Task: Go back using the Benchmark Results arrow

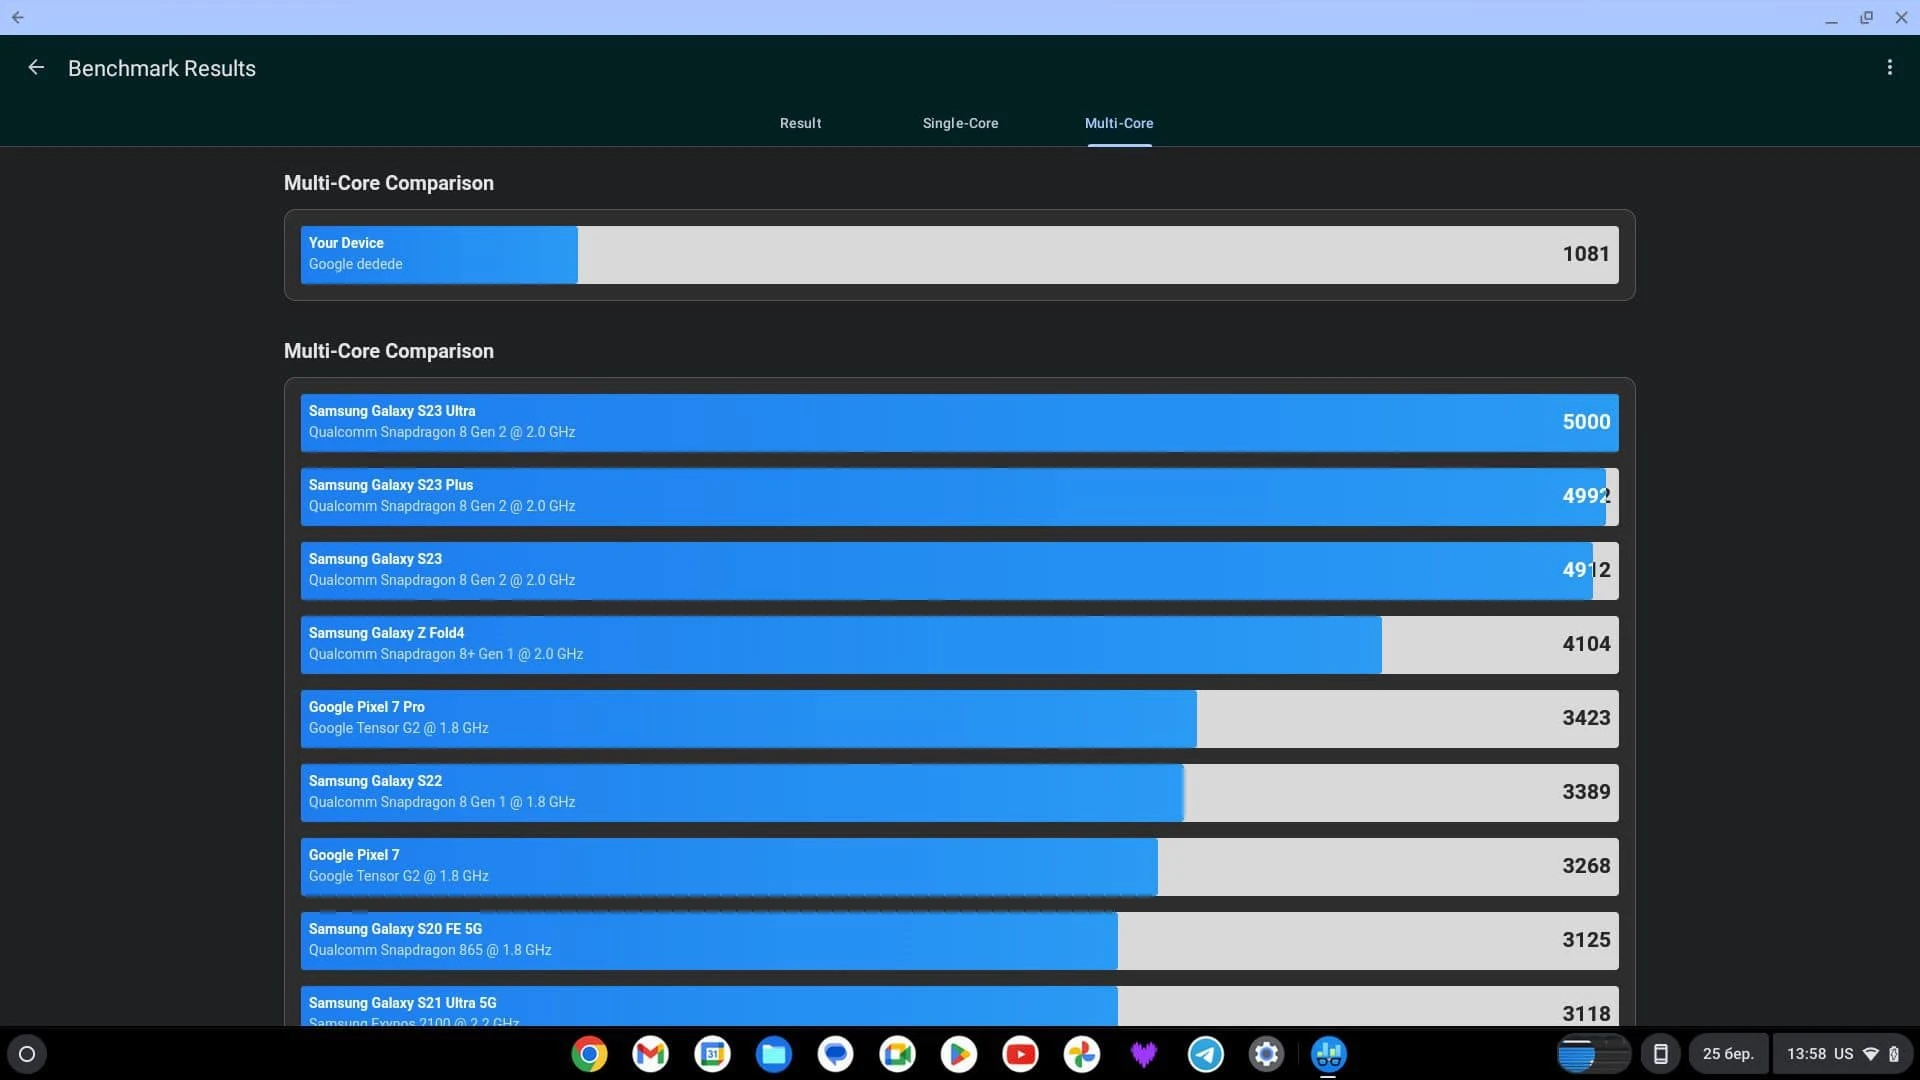Action: [36, 68]
